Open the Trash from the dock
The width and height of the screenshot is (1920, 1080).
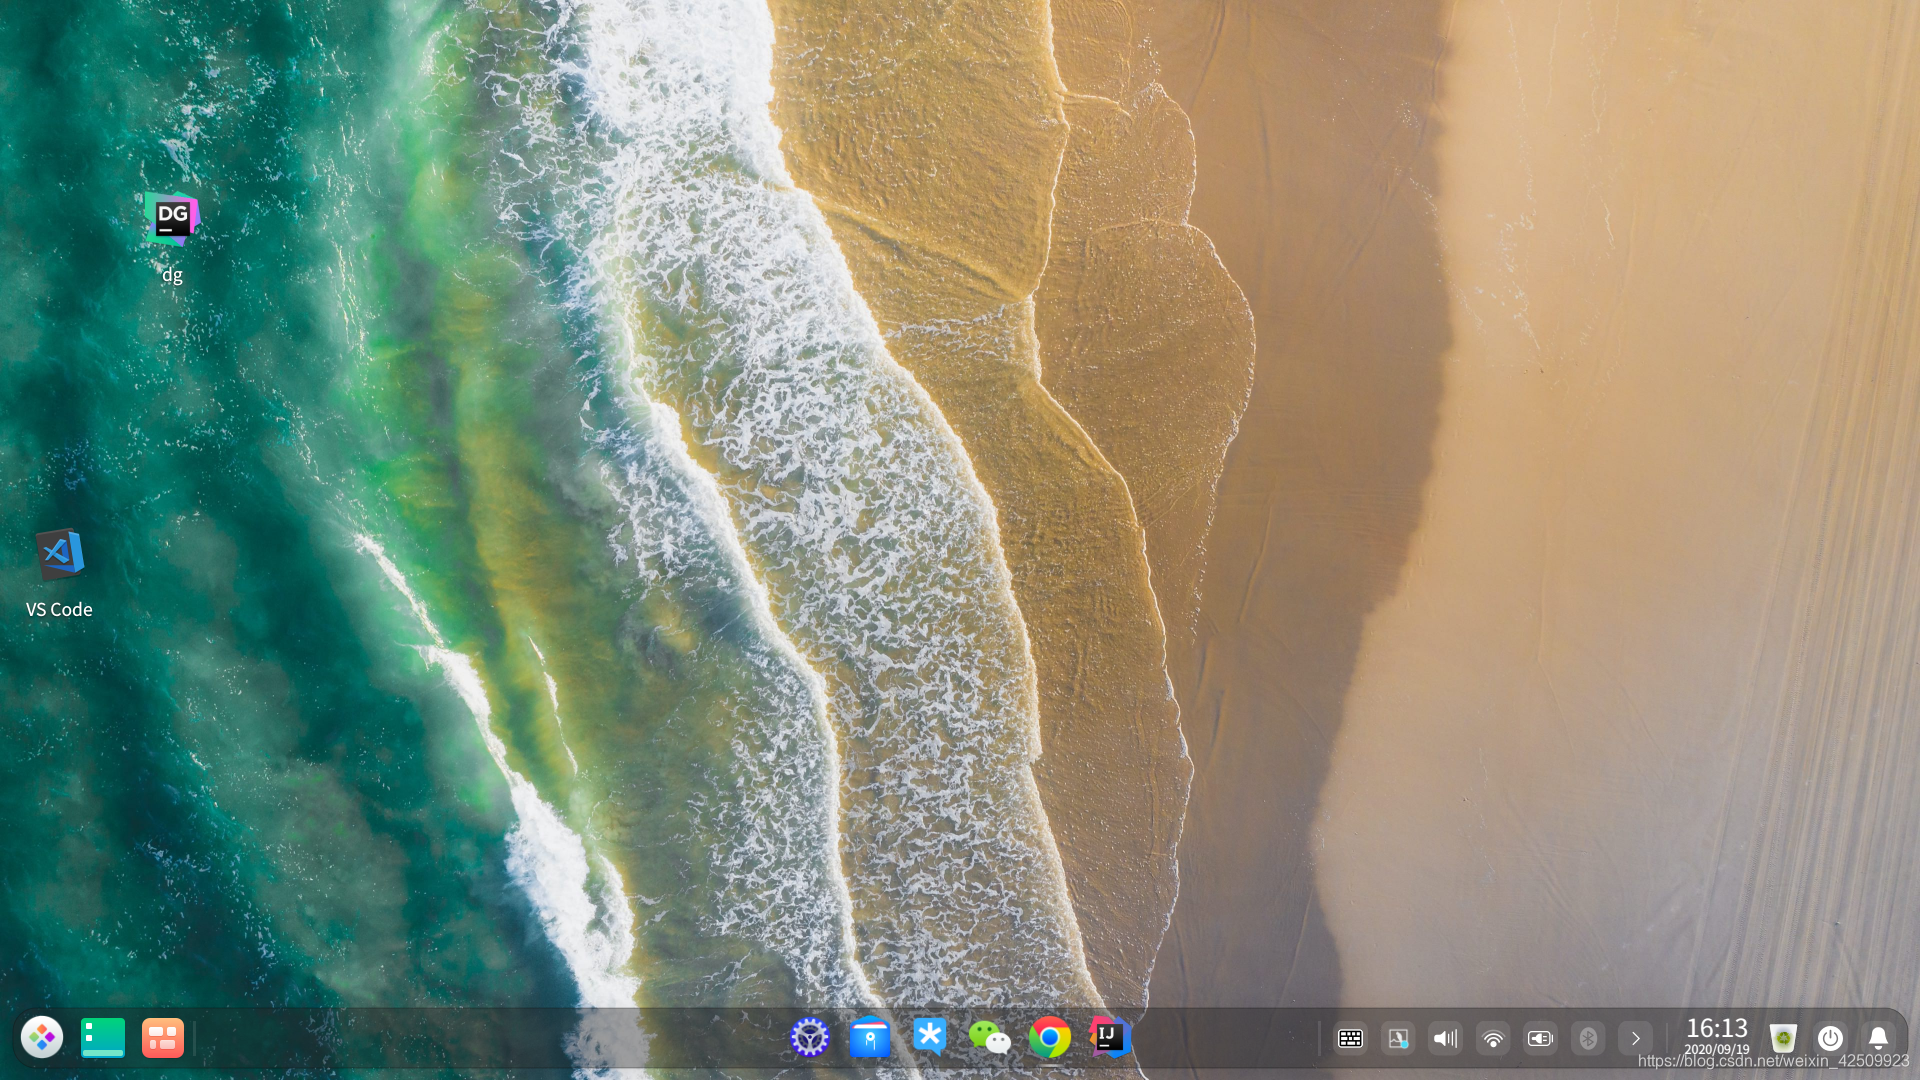[1783, 1038]
